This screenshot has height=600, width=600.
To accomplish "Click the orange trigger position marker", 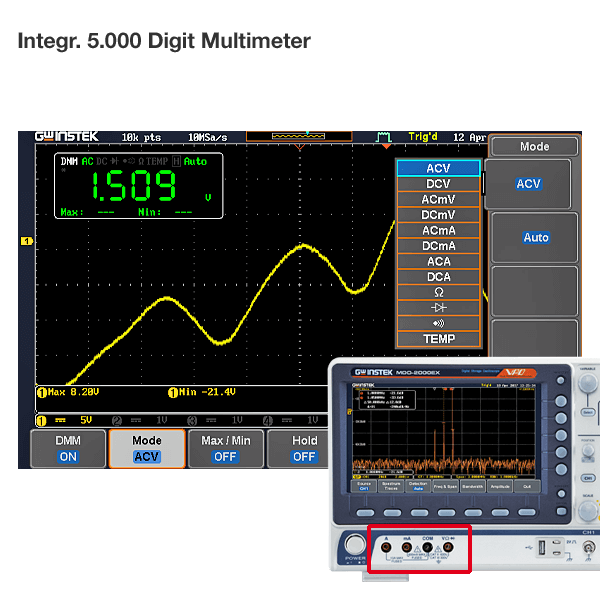I will 298,147.
